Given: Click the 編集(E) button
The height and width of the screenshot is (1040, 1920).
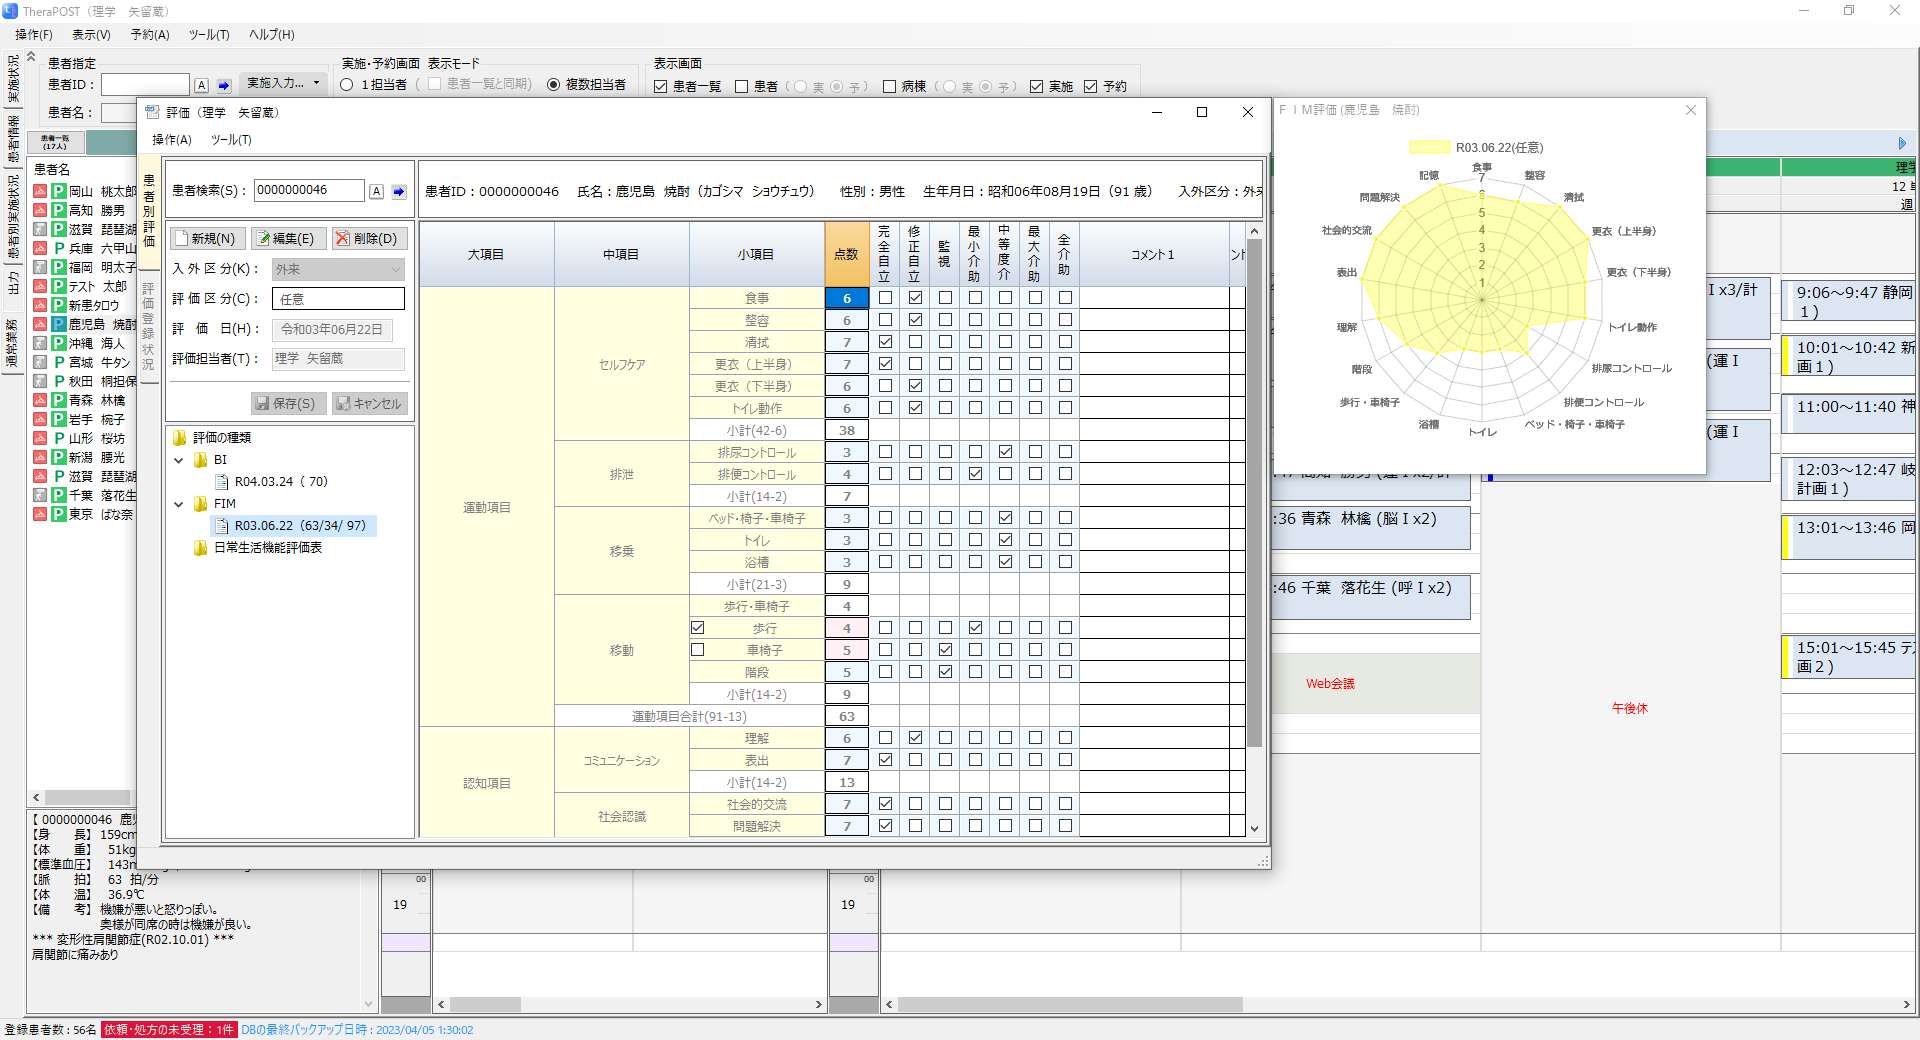Looking at the screenshot, I should coord(287,238).
